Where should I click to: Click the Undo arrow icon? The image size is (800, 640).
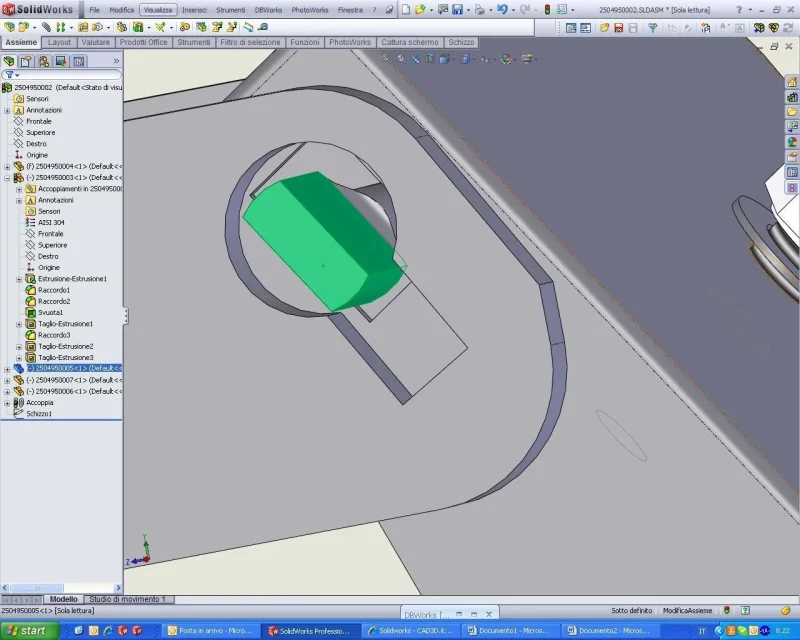(x=502, y=10)
